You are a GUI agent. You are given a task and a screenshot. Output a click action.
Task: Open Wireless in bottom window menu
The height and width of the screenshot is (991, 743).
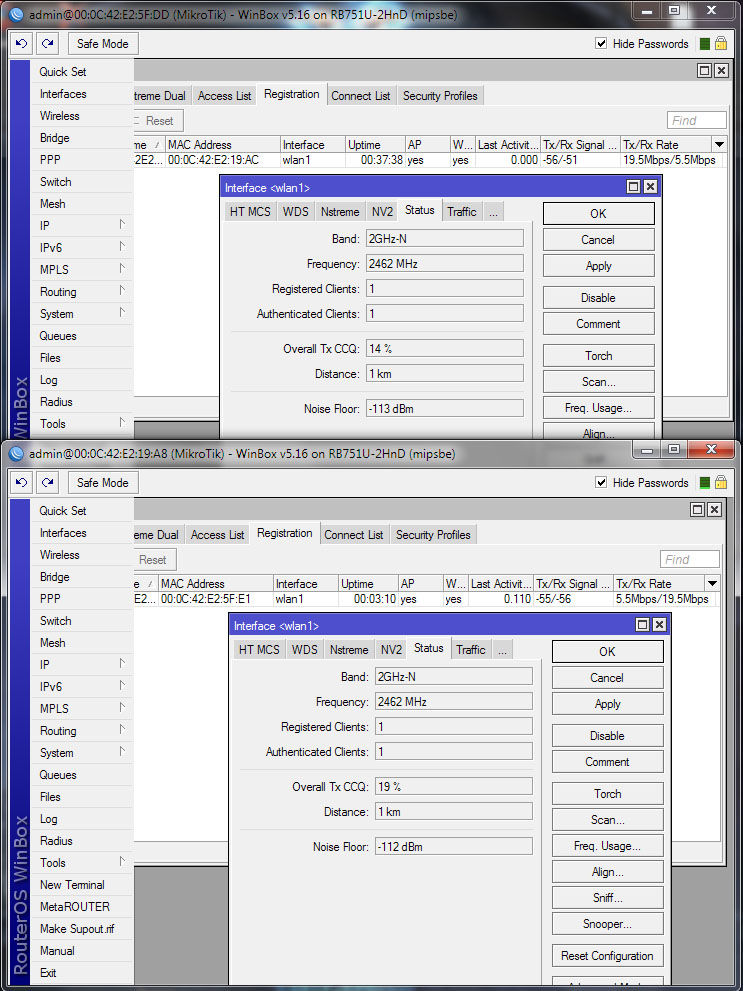pos(82,555)
